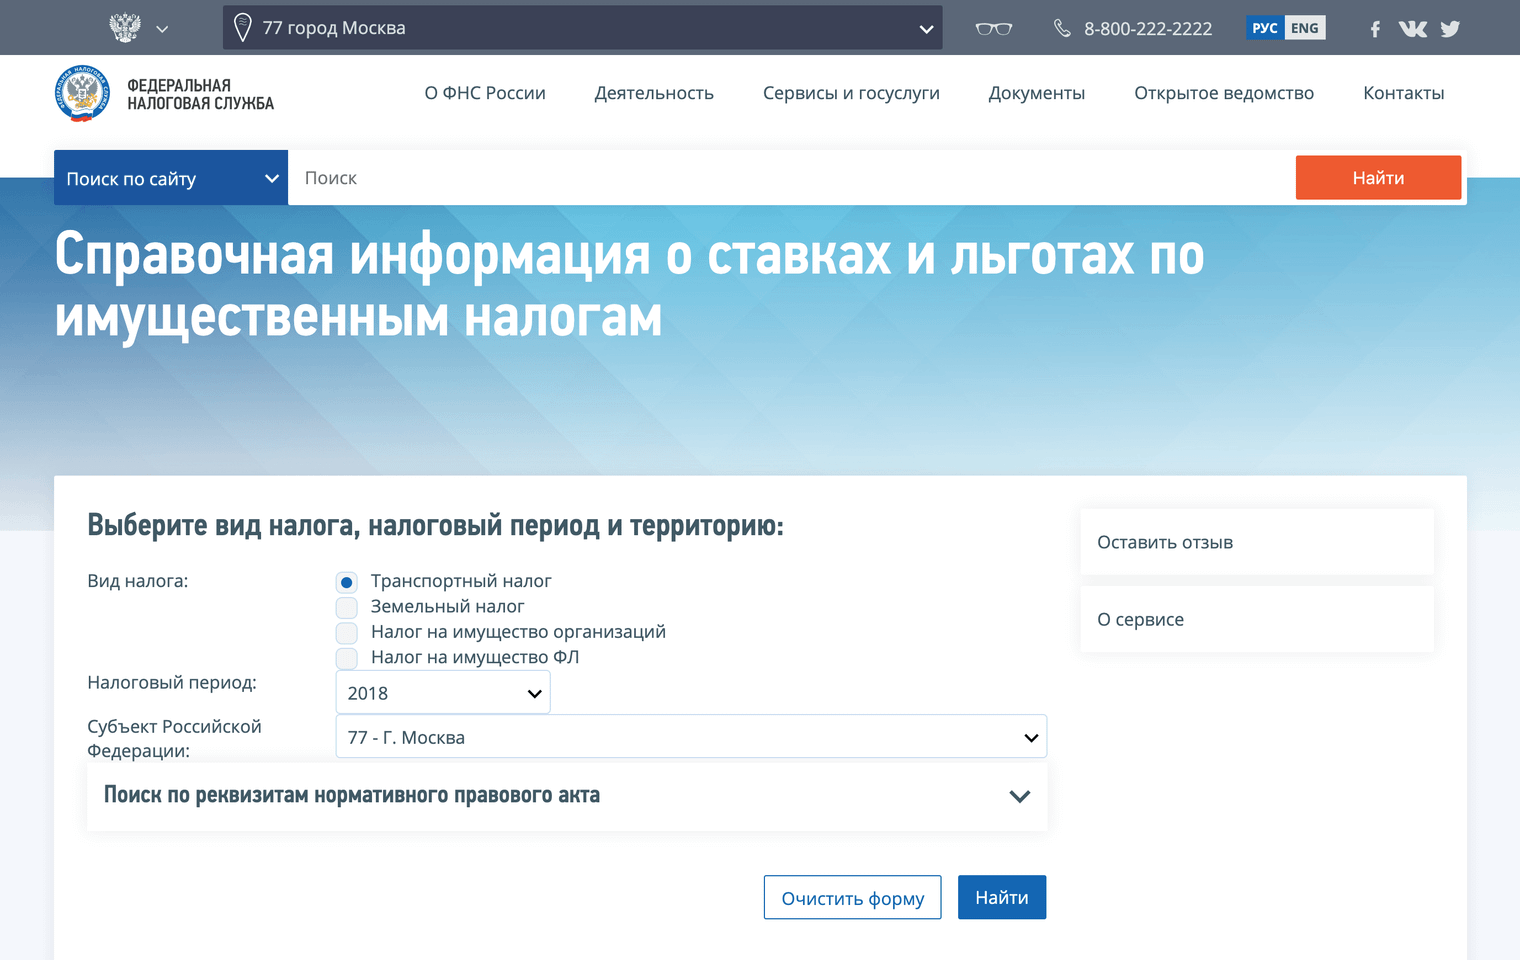Screen dimensions: 1520x960
Task: Select Земельный налог radio option
Action: 347,607
